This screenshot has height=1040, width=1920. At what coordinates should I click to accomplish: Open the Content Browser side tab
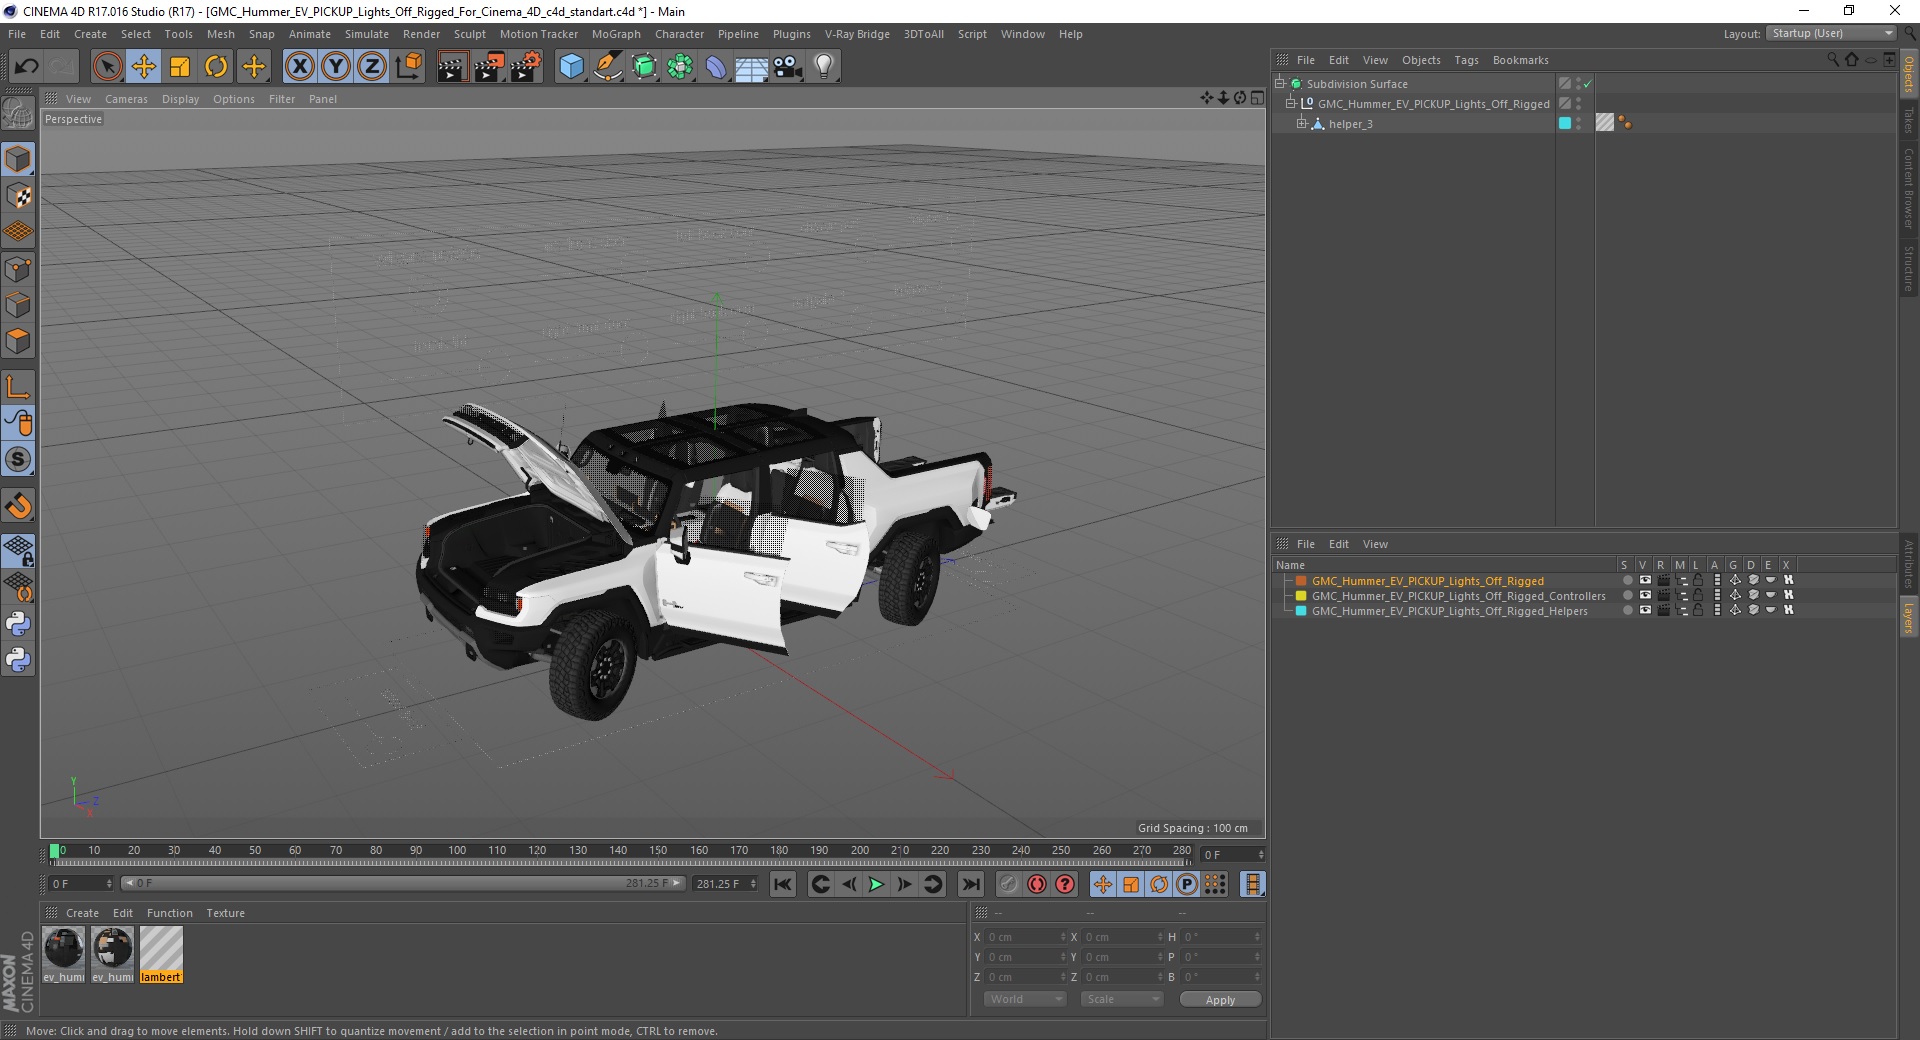[x=1909, y=188]
